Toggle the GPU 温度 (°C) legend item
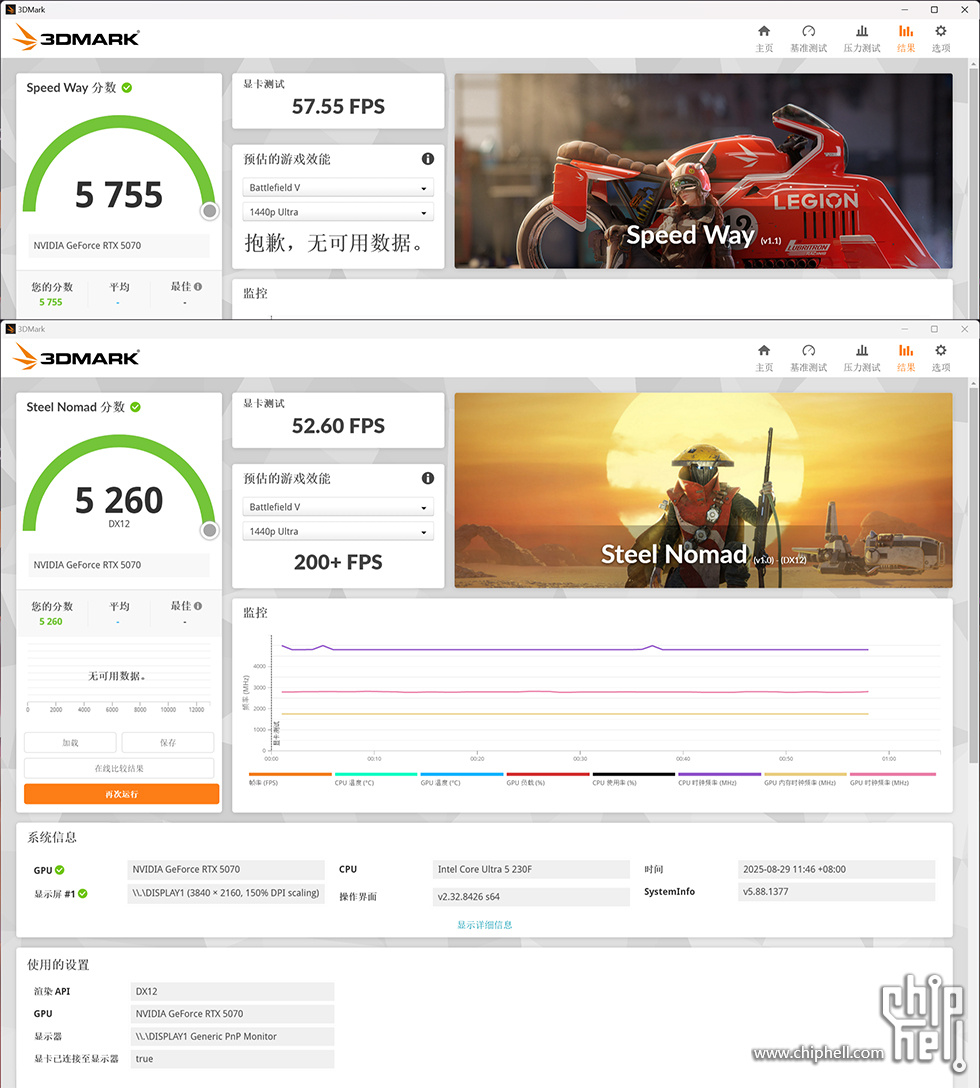Viewport: 980px width, 1088px height. [462, 779]
